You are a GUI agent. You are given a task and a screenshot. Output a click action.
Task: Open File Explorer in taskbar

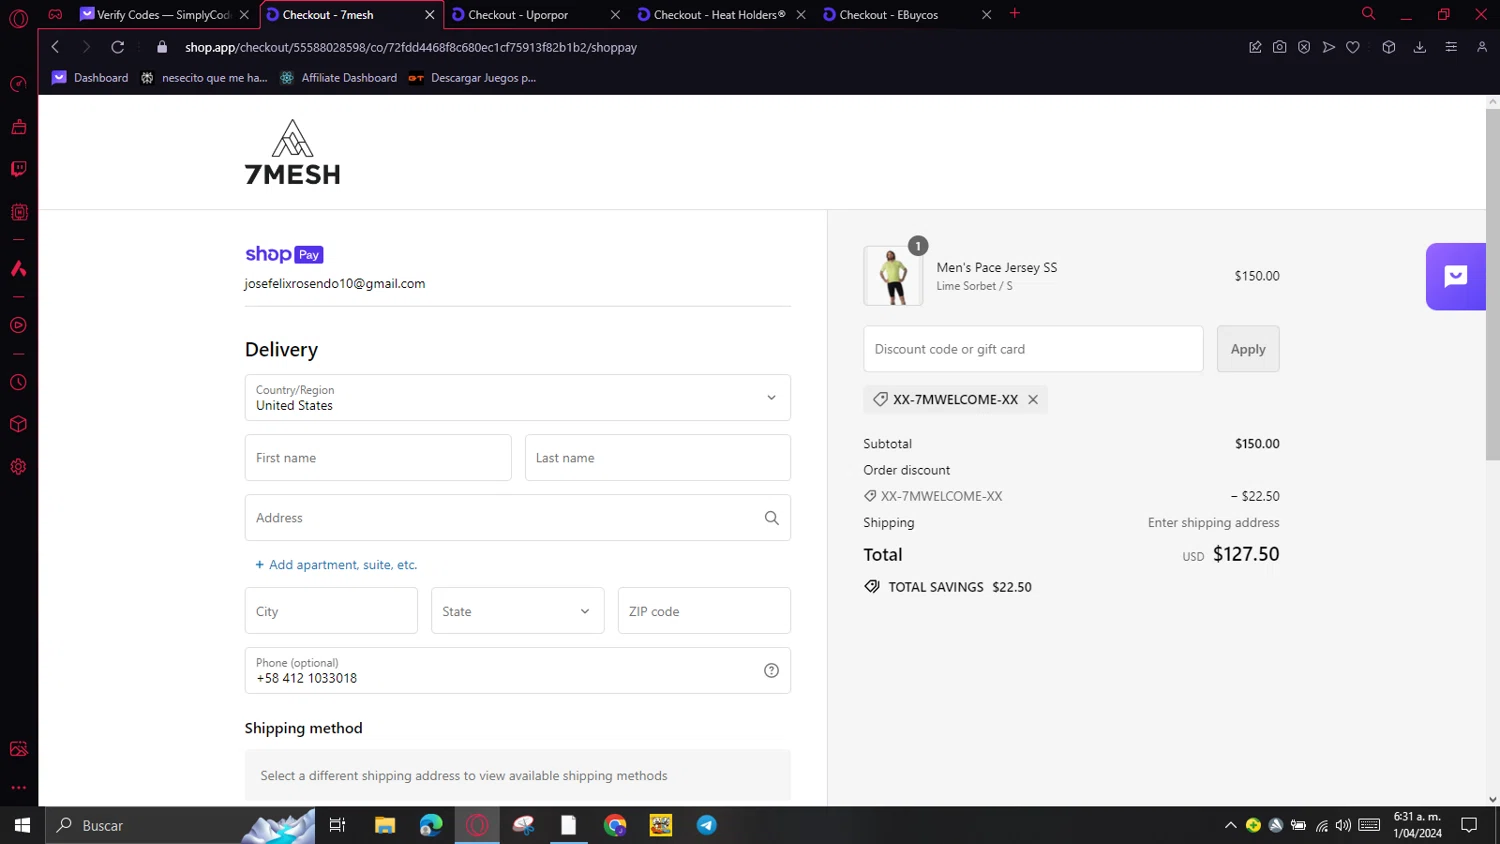(385, 825)
